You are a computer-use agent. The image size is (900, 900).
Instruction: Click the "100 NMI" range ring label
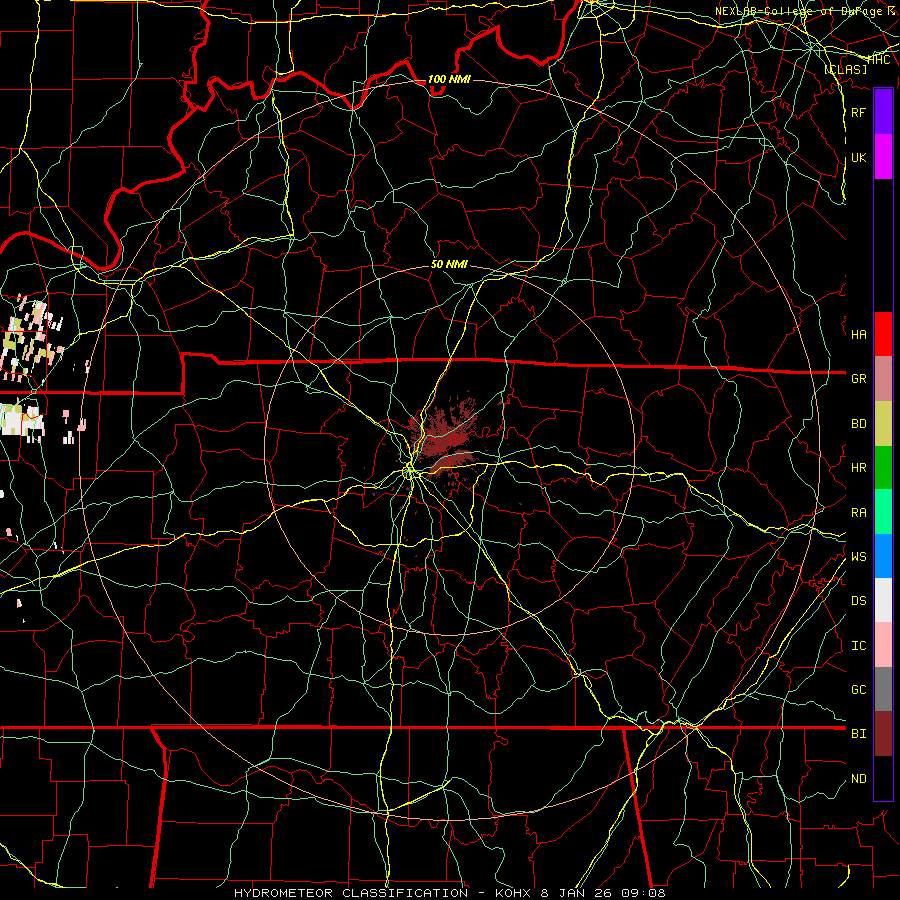coord(449,79)
